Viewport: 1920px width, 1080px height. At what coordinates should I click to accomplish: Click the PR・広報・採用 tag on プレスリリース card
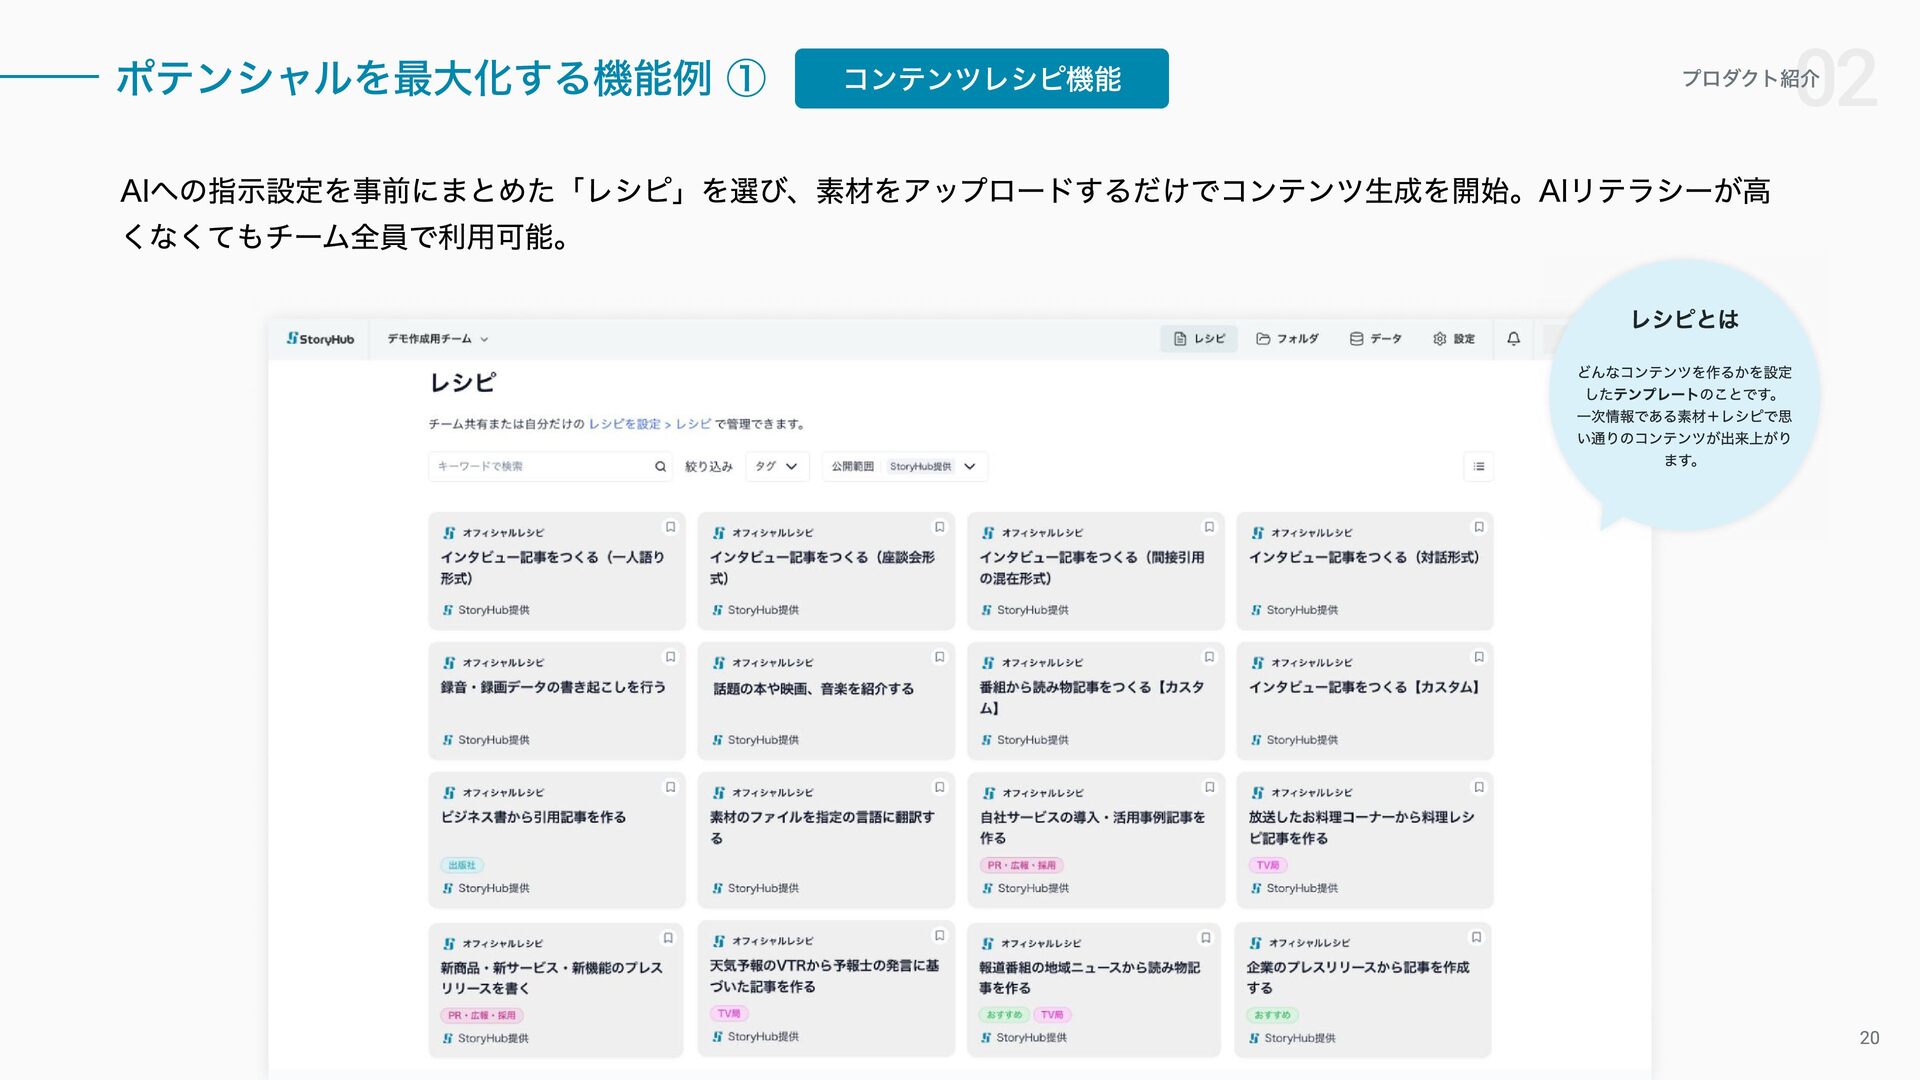481,1015
